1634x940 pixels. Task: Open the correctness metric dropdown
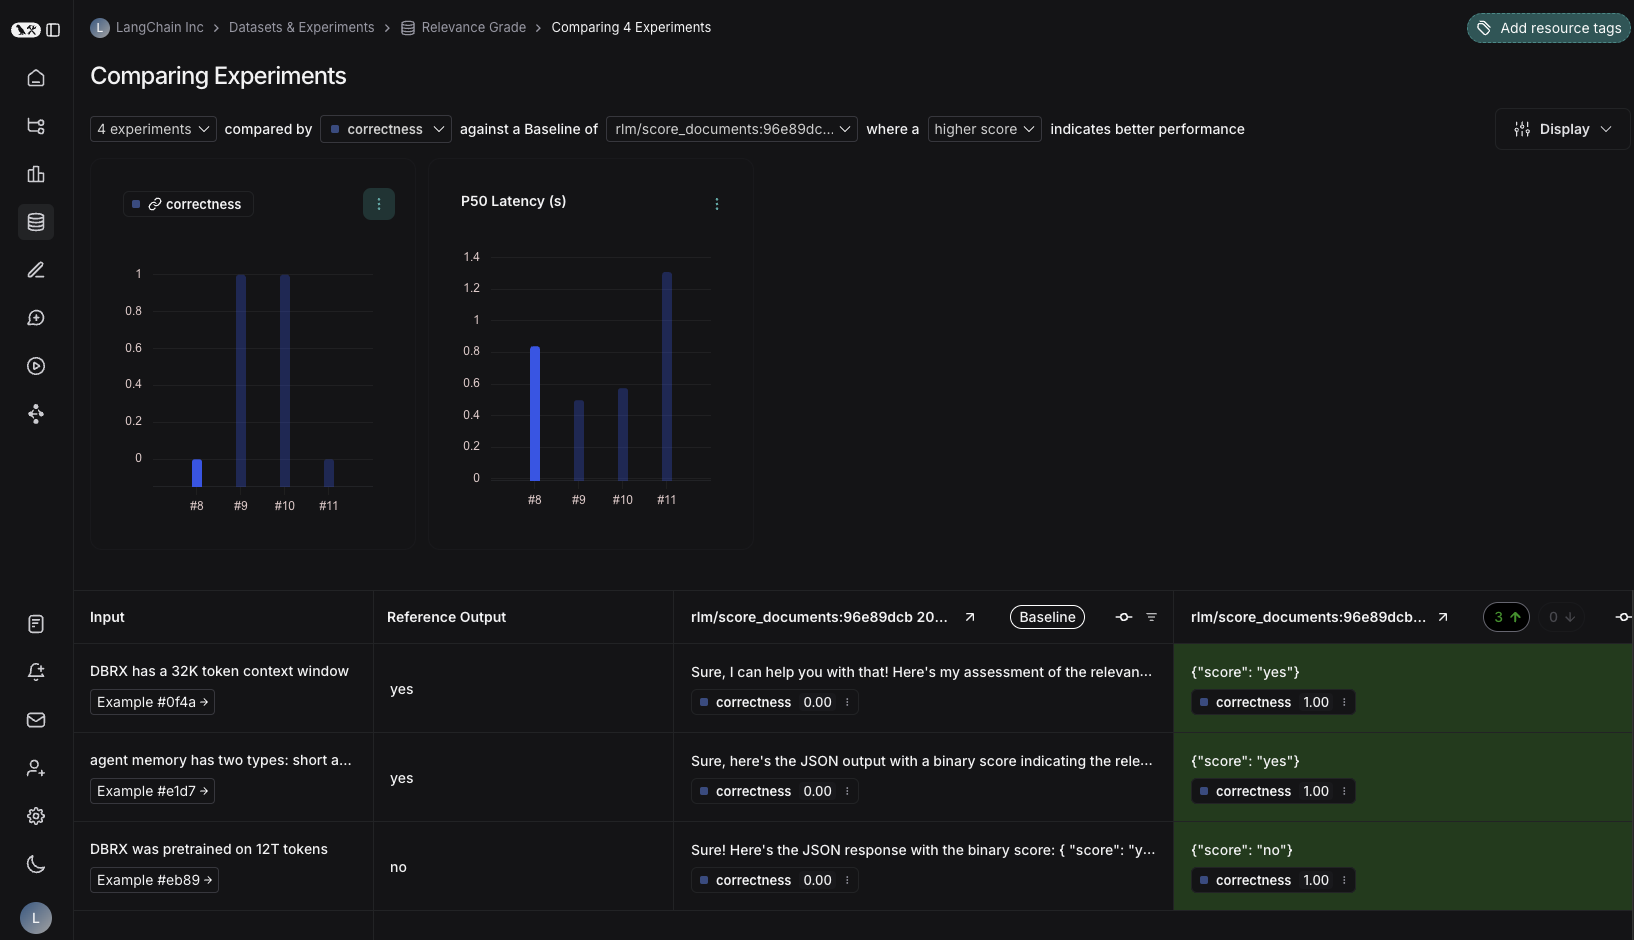[386, 129]
